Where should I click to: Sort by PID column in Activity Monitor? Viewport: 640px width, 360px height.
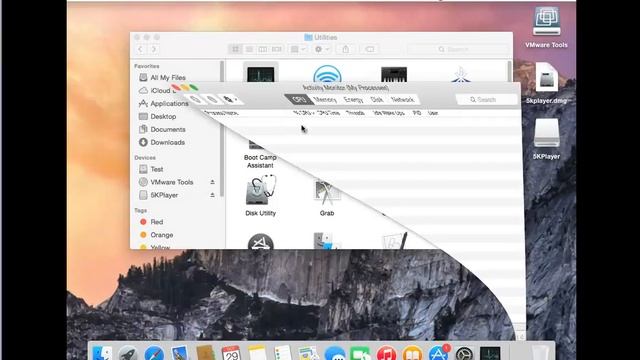[417, 113]
